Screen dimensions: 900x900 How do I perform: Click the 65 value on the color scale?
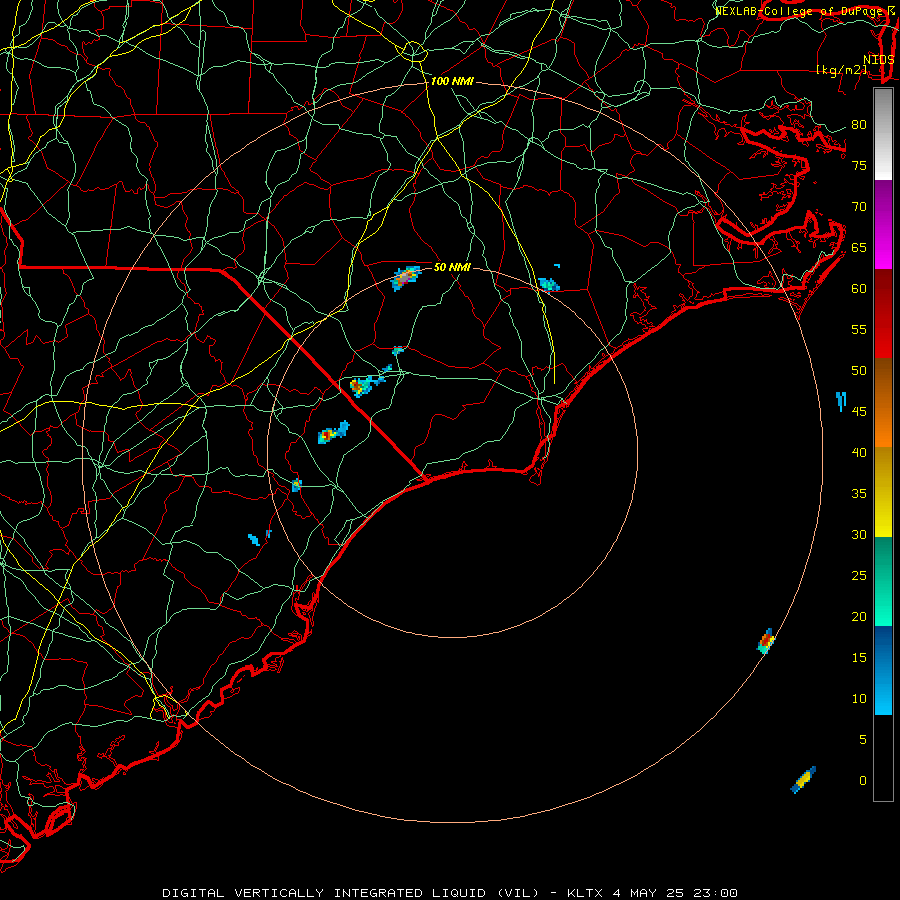[x=859, y=248]
